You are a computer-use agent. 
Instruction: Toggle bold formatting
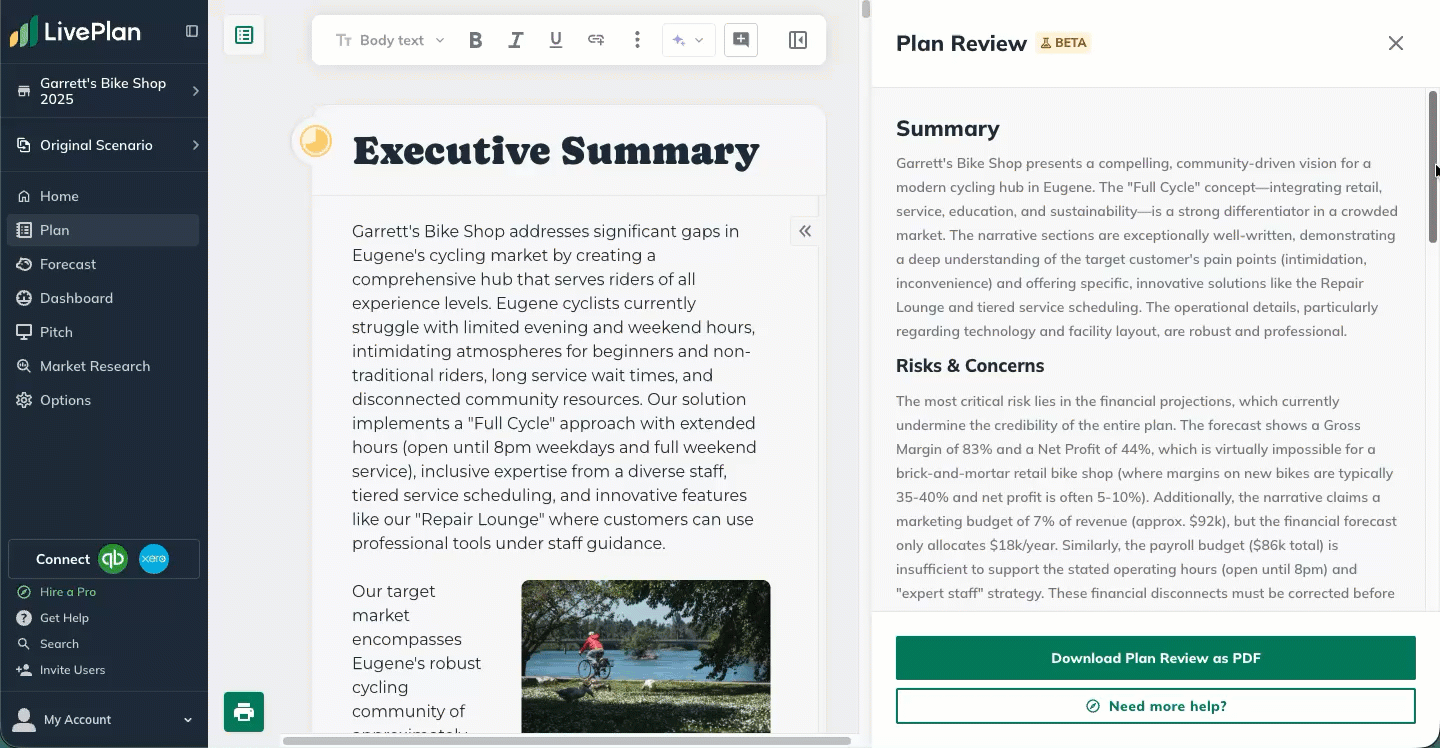475,40
